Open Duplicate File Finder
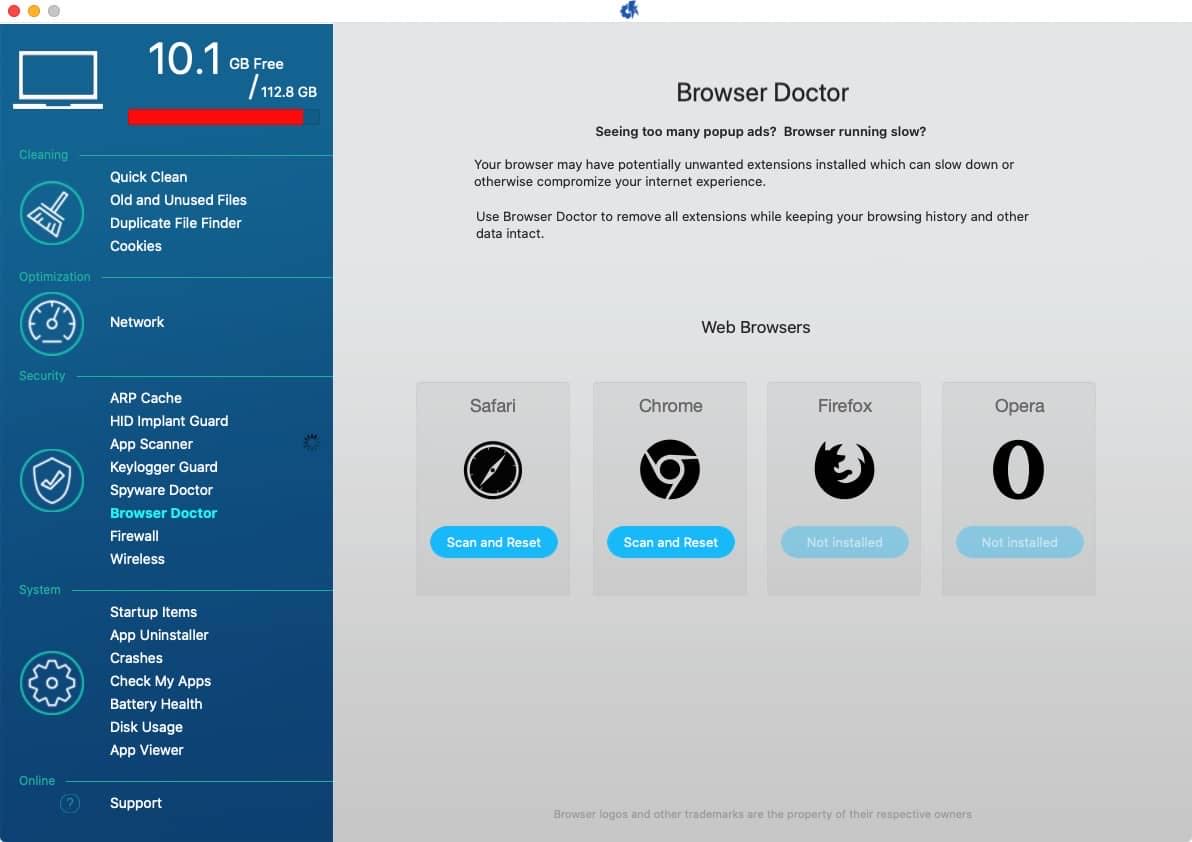 (x=175, y=223)
